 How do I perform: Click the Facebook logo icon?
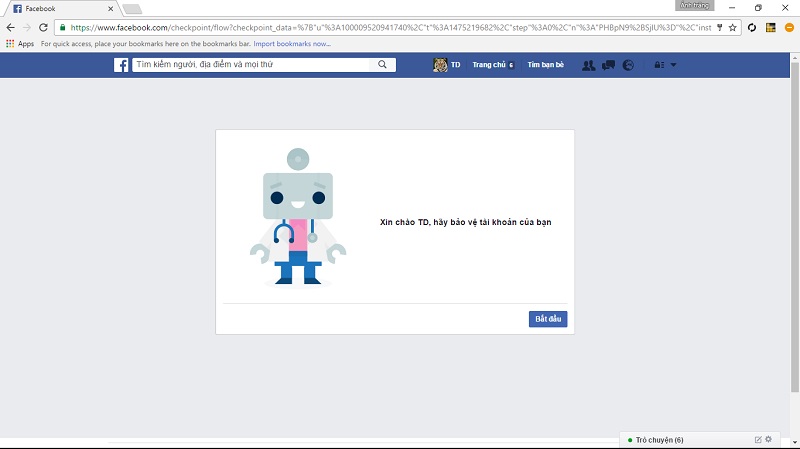[121, 65]
